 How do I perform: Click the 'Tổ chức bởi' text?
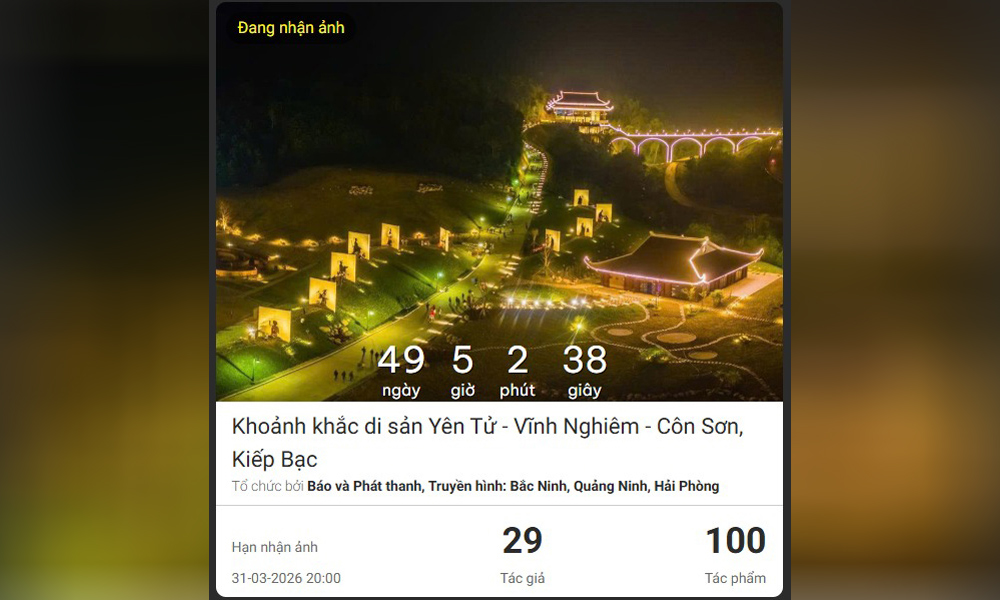(x=268, y=487)
